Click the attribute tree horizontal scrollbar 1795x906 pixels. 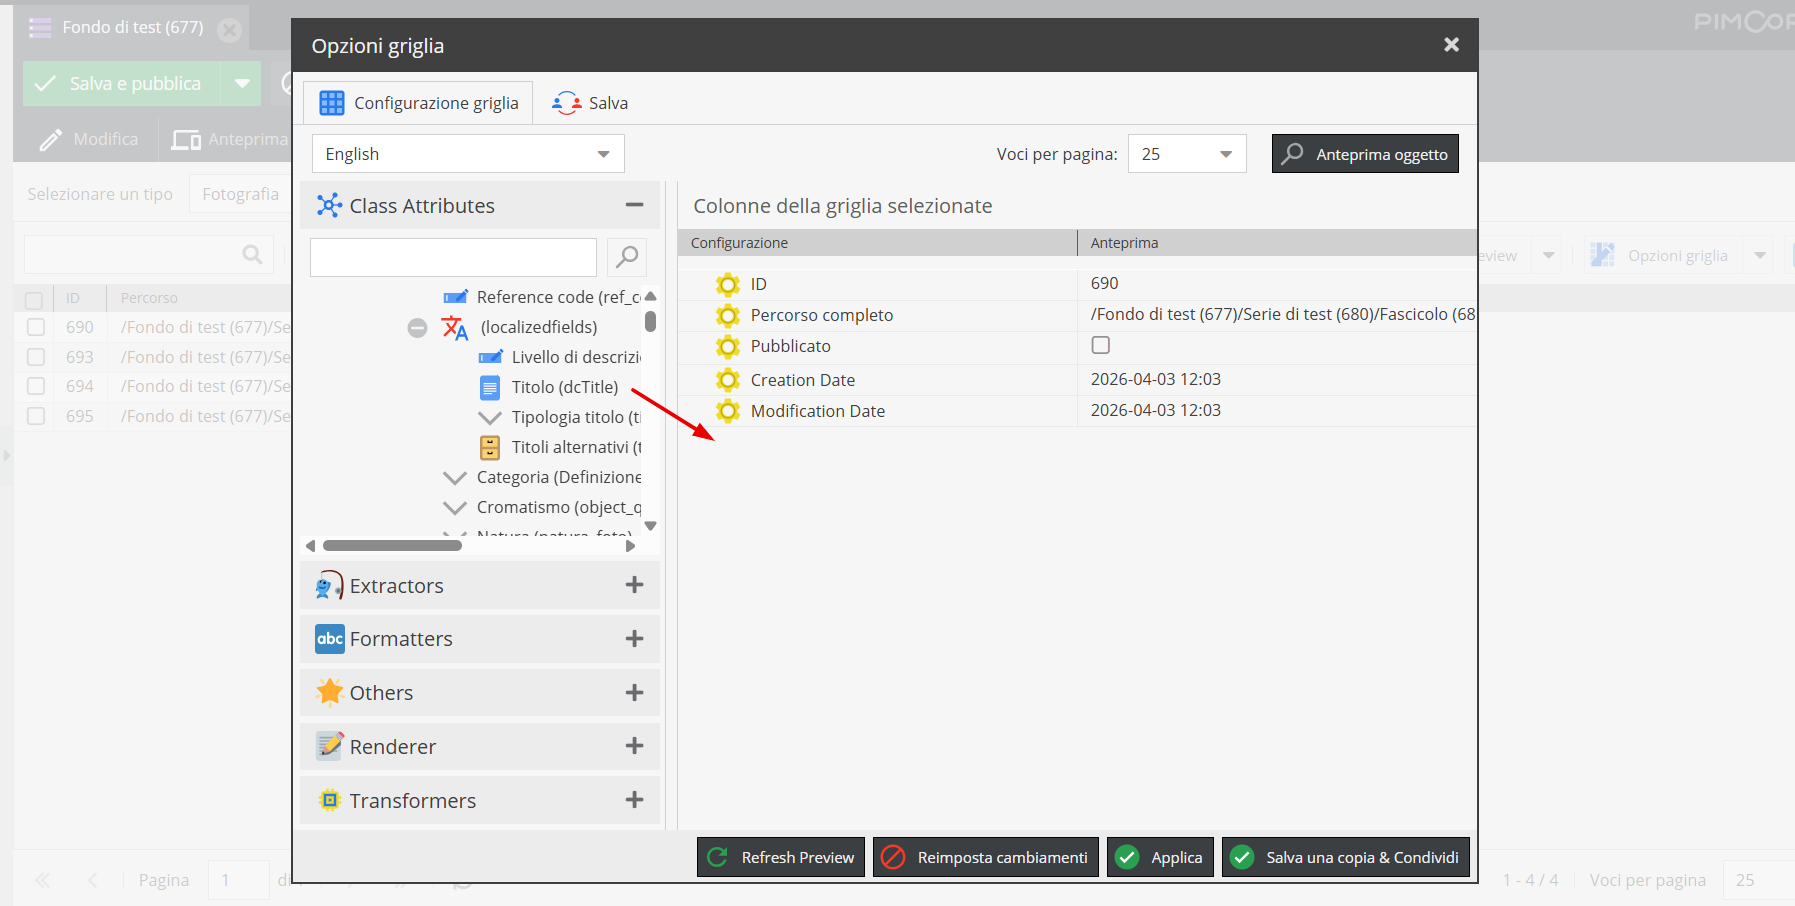pos(392,546)
